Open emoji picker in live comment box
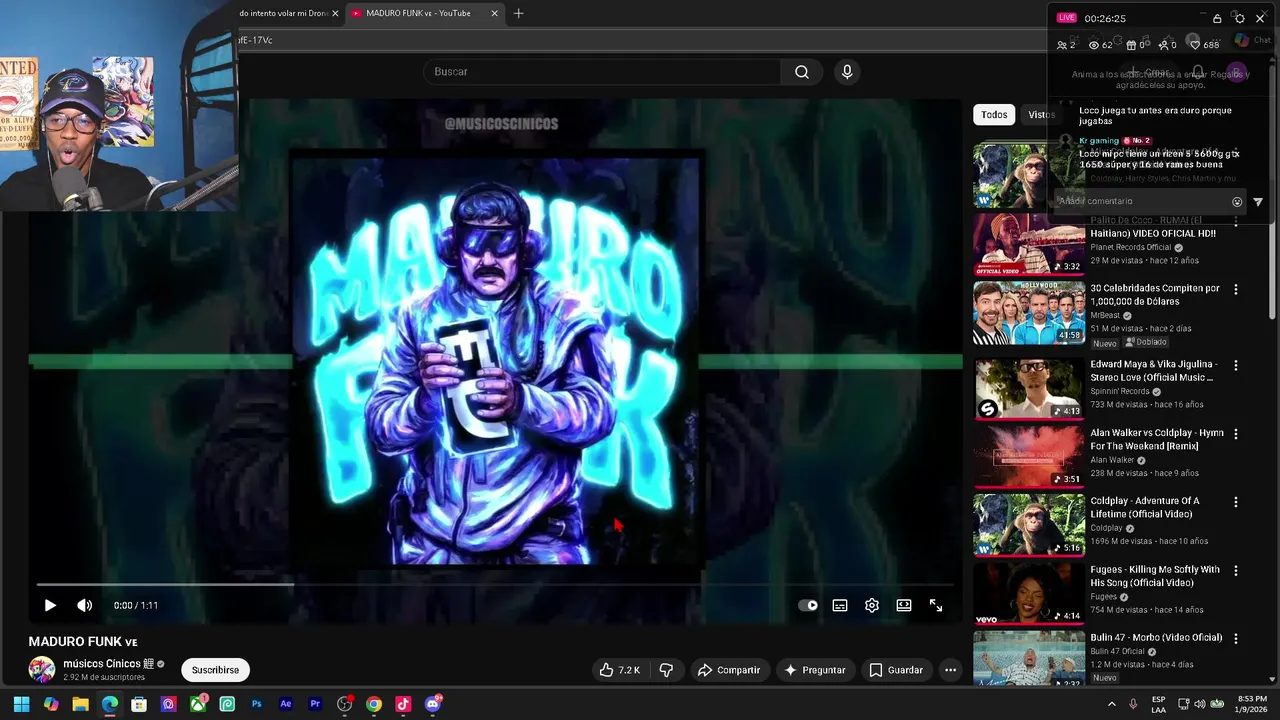The image size is (1280, 720). [x=1237, y=202]
